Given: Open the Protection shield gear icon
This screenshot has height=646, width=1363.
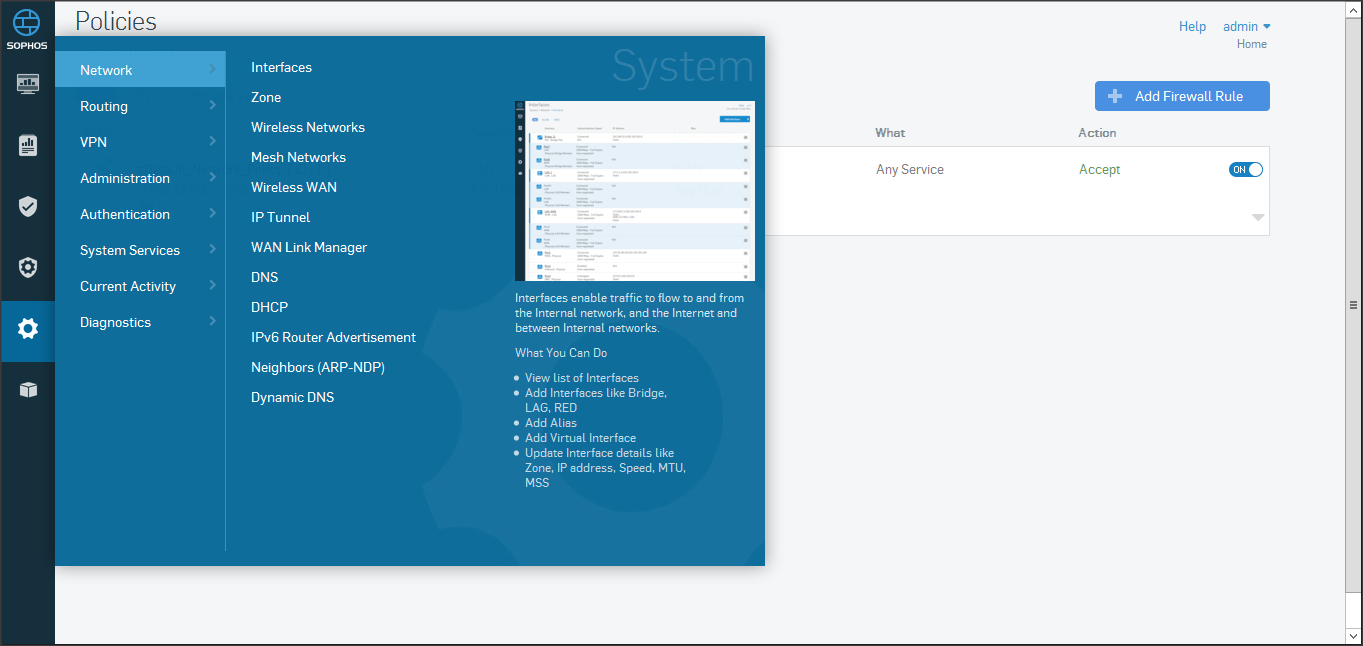Looking at the screenshot, I should pyautogui.click(x=27, y=267).
